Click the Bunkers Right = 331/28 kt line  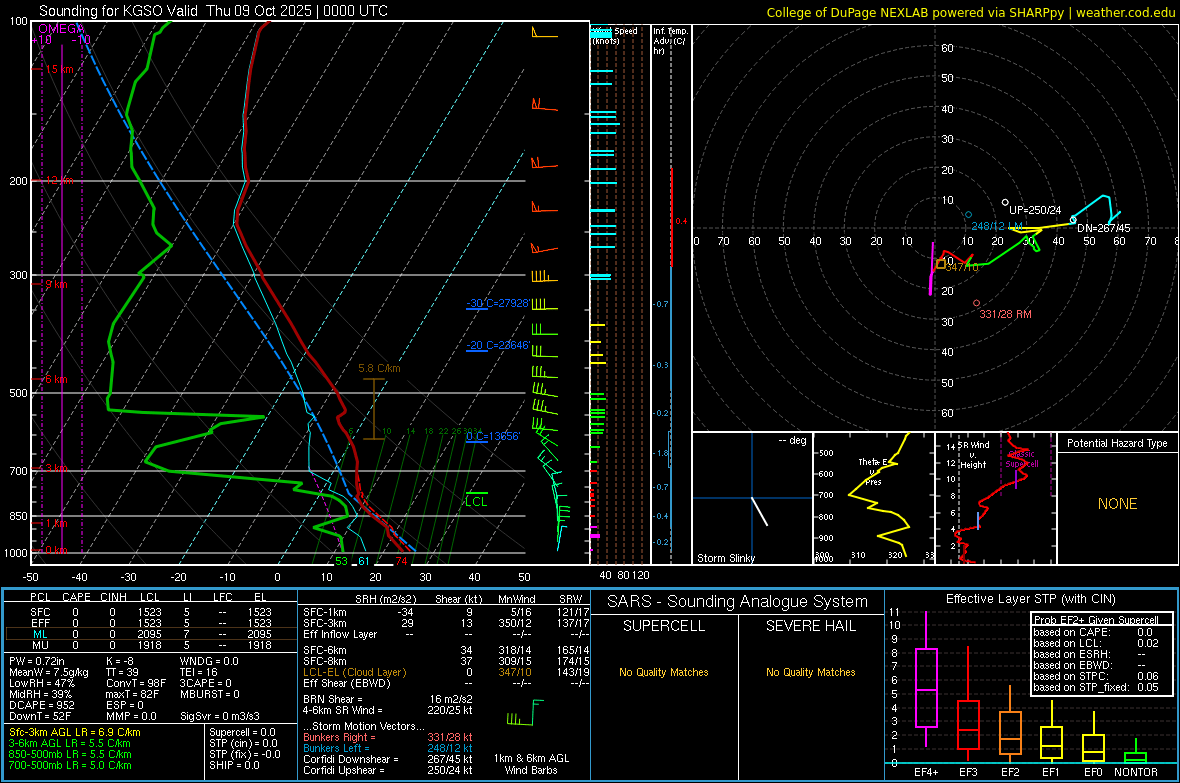[388, 738]
